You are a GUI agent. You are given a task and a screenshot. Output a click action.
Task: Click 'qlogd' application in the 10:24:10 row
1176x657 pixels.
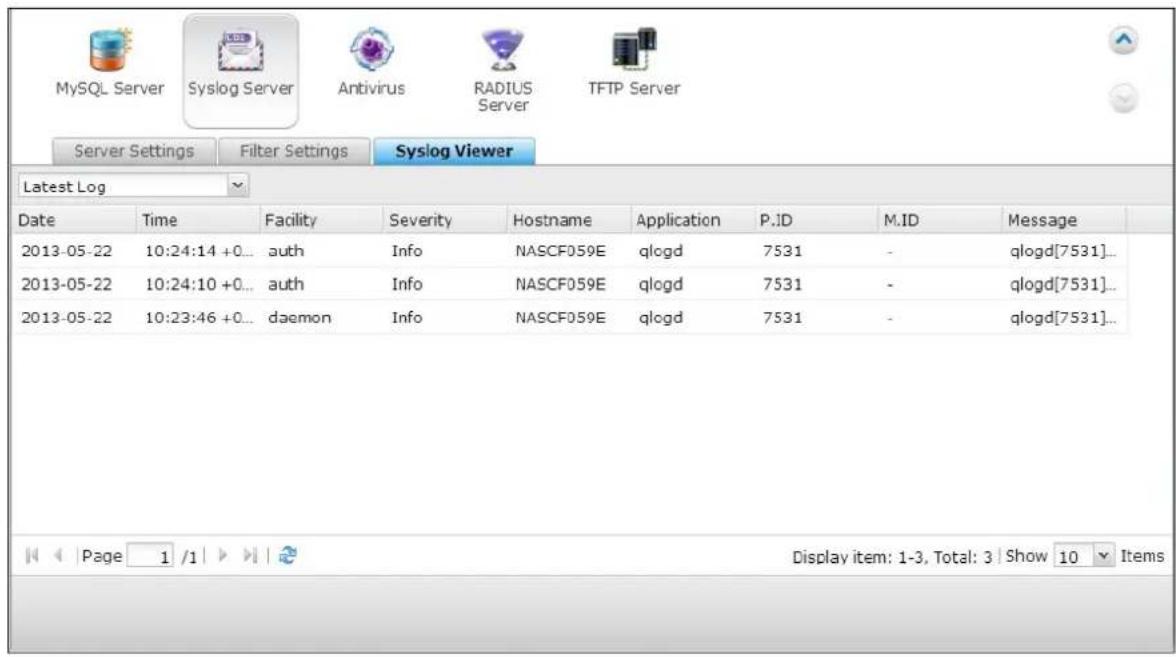coord(661,285)
